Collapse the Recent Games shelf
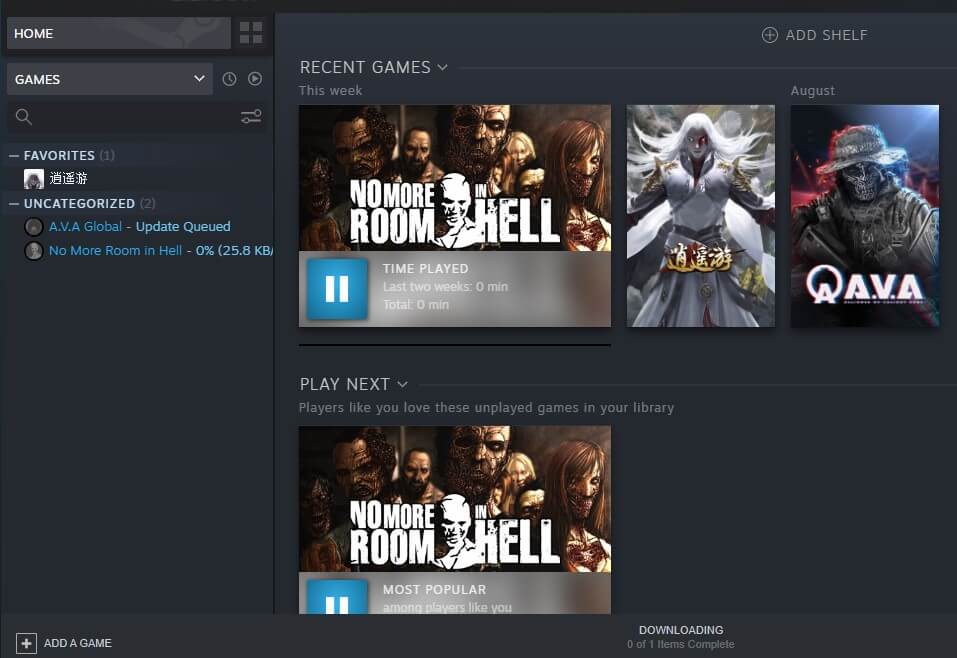 pos(442,67)
